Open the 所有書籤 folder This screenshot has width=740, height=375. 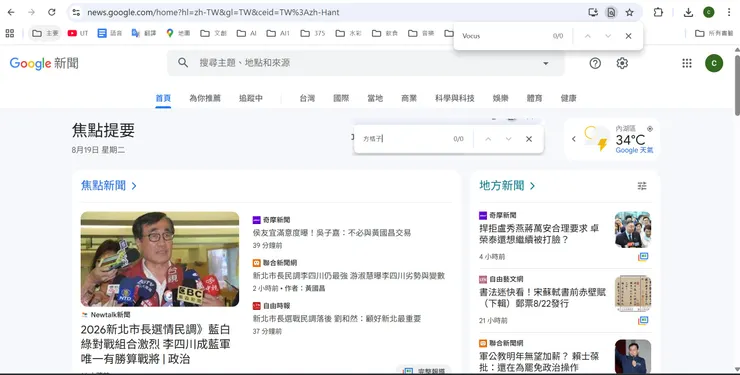coord(714,33)
